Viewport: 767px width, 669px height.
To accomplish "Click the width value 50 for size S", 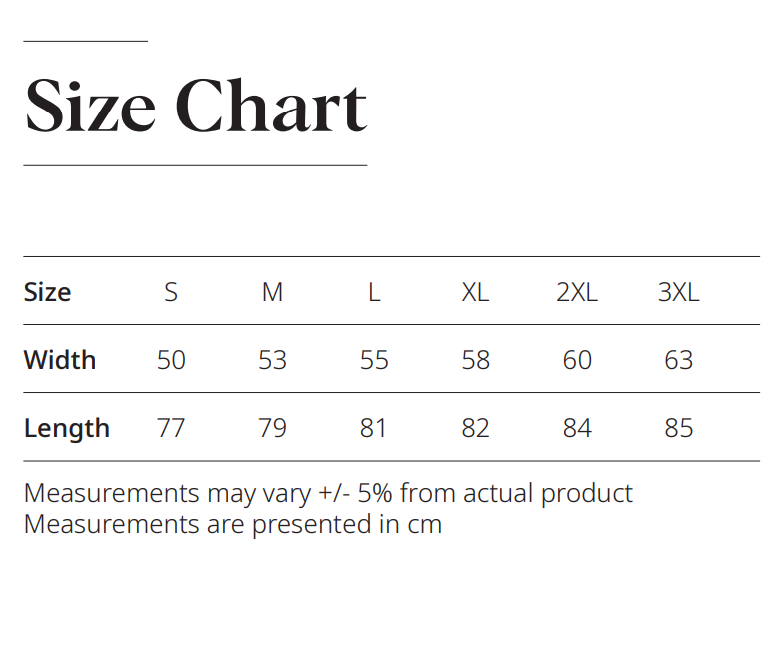I will coord(171,360).
